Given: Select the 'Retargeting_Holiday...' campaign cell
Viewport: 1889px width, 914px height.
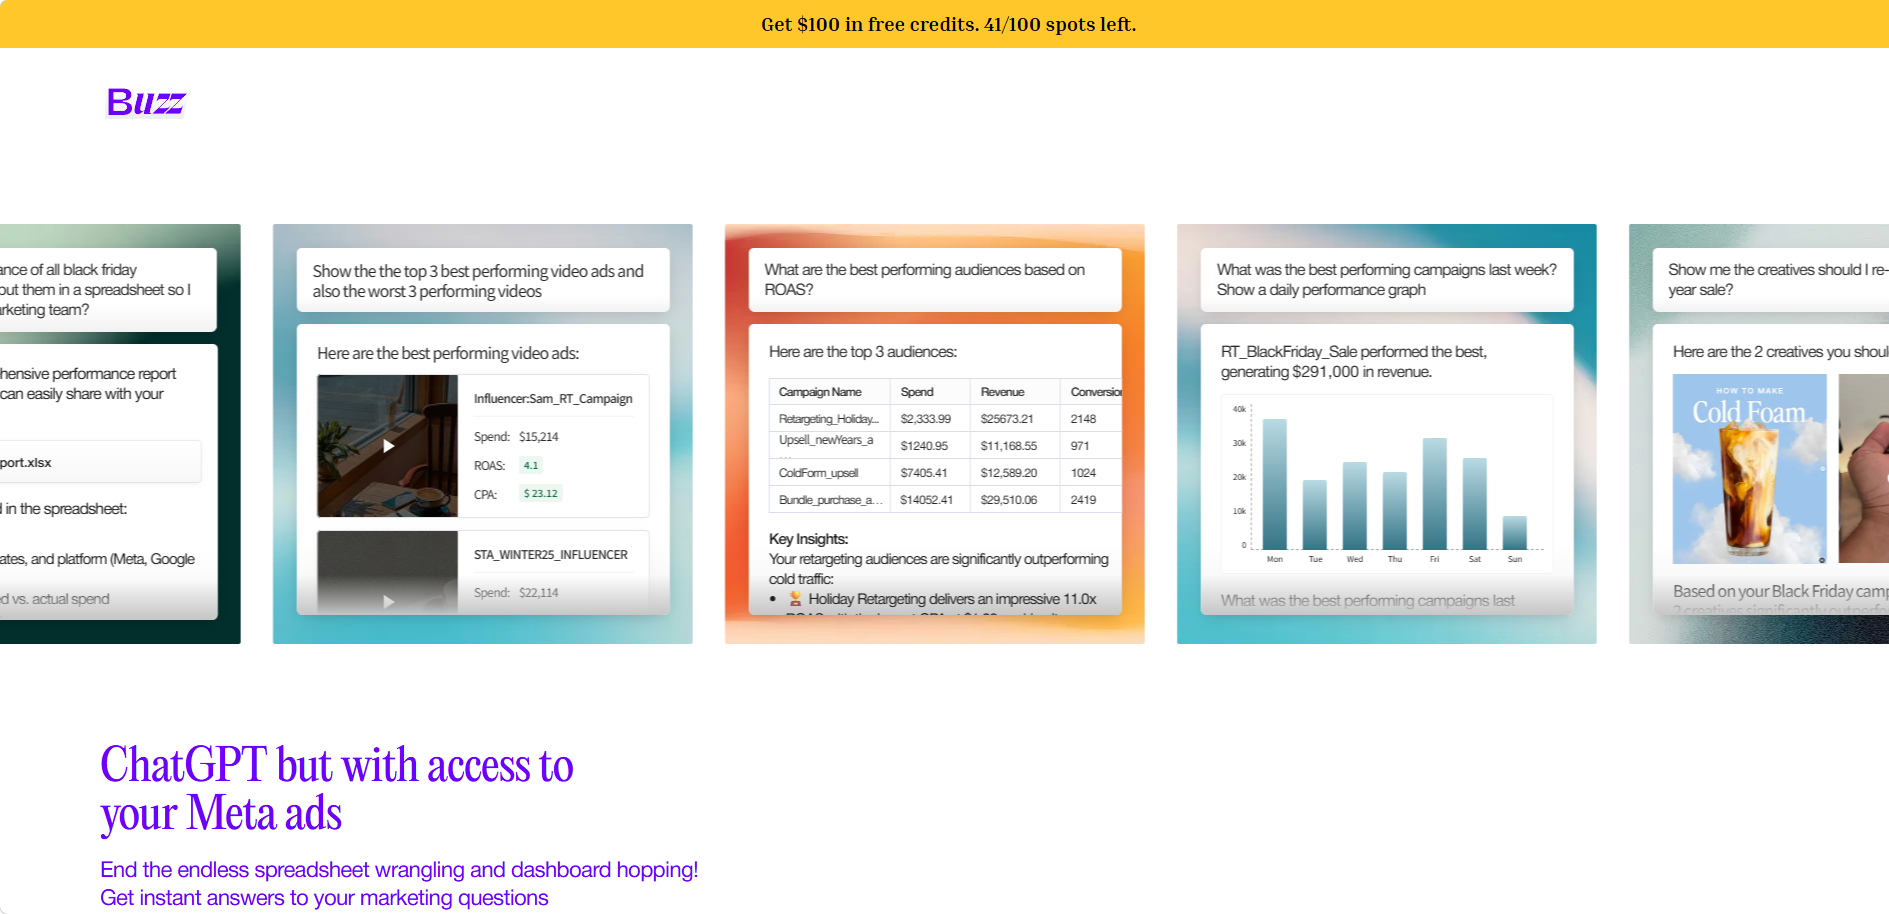Looking at the screenshot, I should (x=829, y=419).
